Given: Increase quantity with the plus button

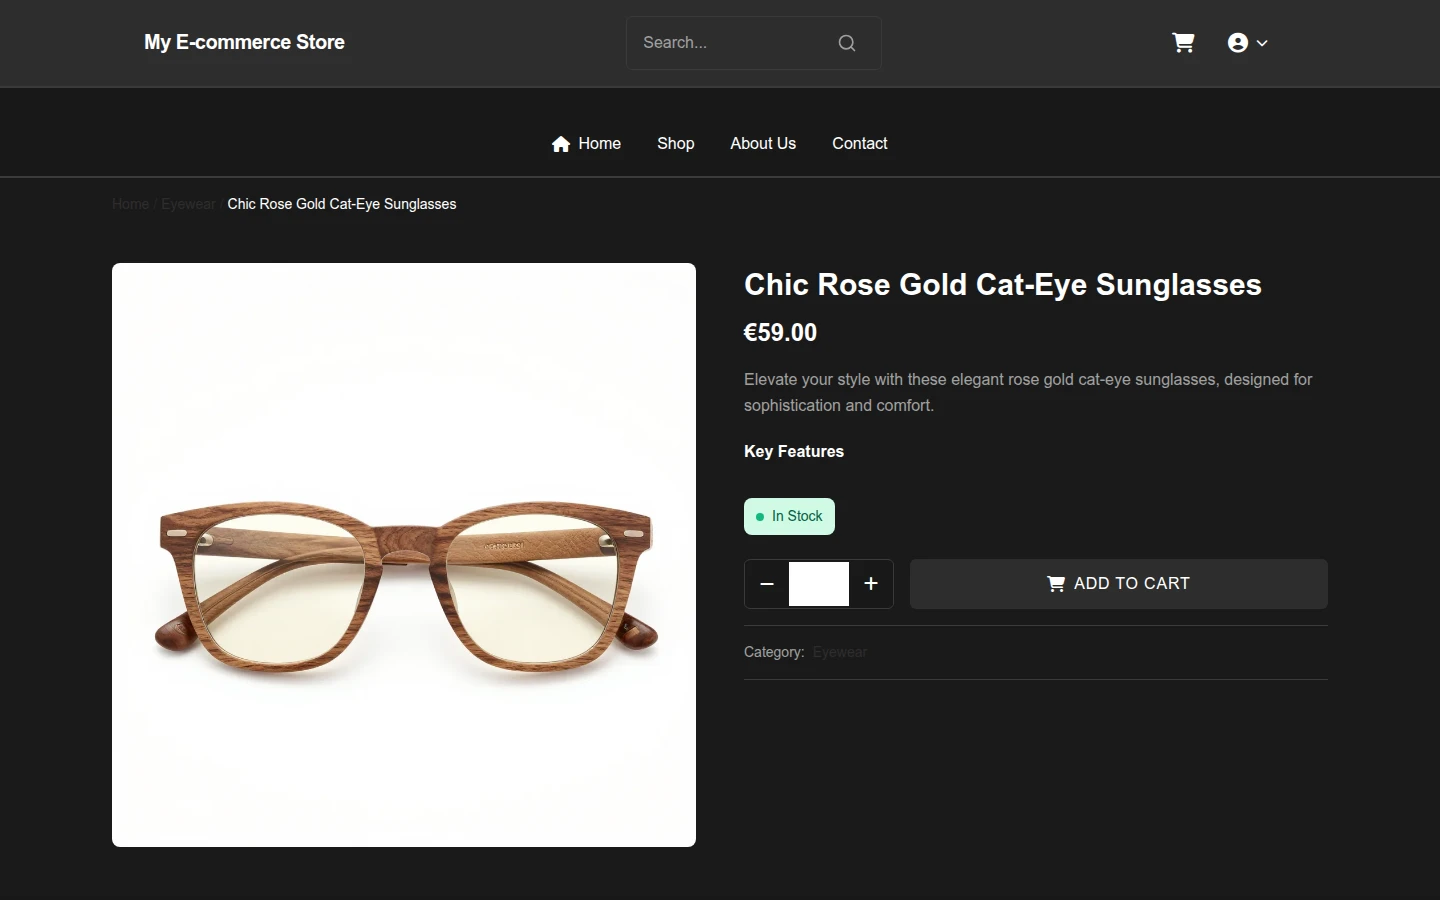Looking at the screenshot, I should pyautogui.click(x=871, y=584).
